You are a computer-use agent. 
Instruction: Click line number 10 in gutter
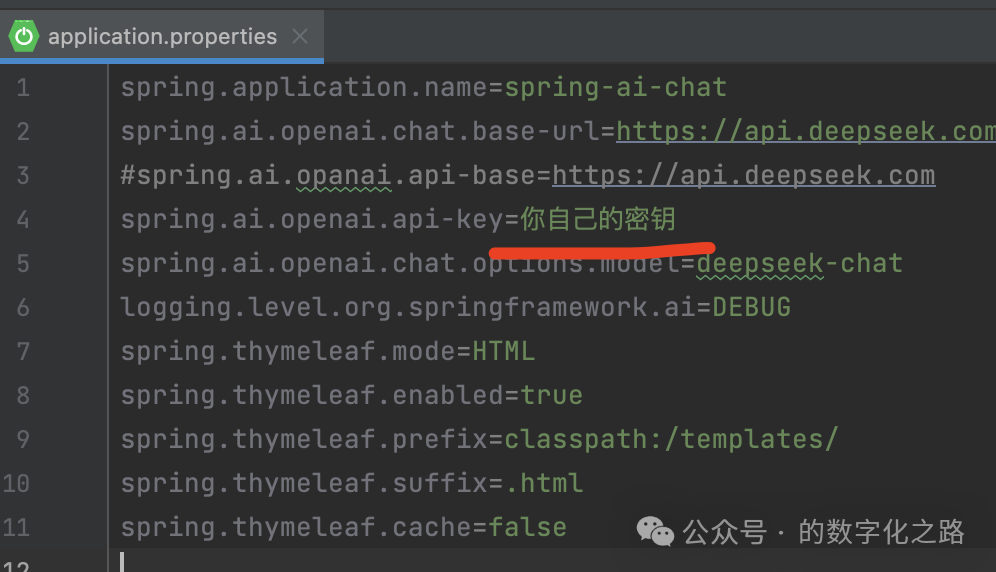(17, 484)
